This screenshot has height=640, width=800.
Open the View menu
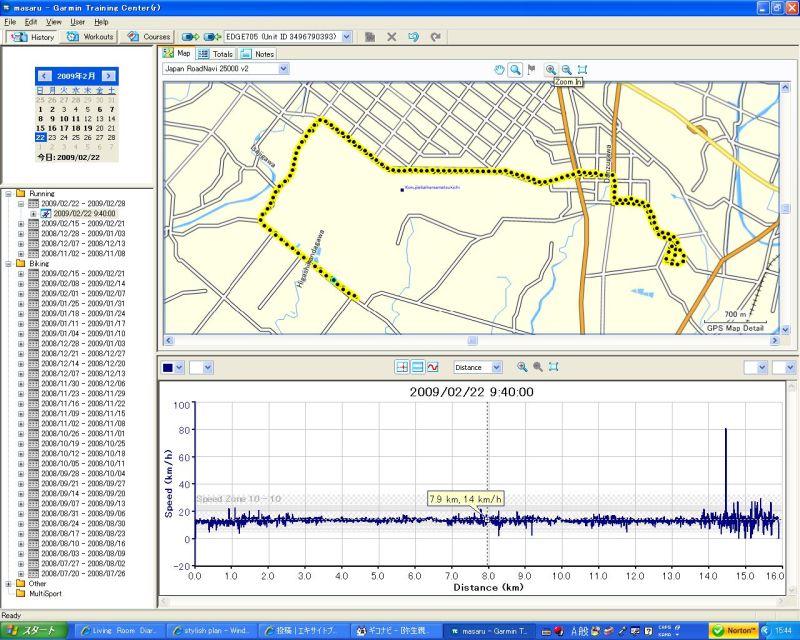click(54, 22)
